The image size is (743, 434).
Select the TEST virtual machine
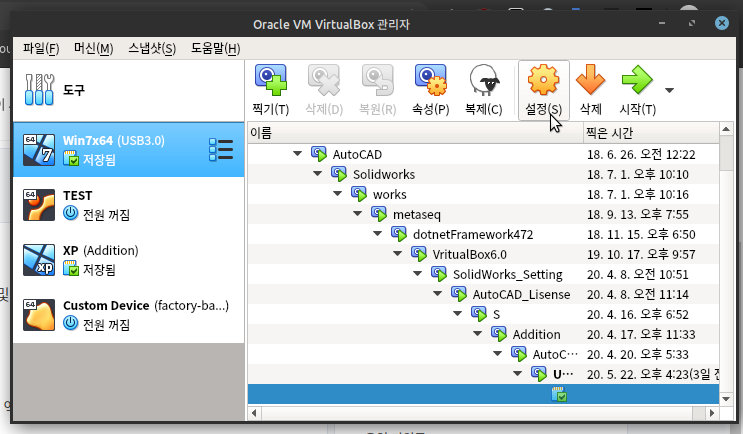[128, 205]
